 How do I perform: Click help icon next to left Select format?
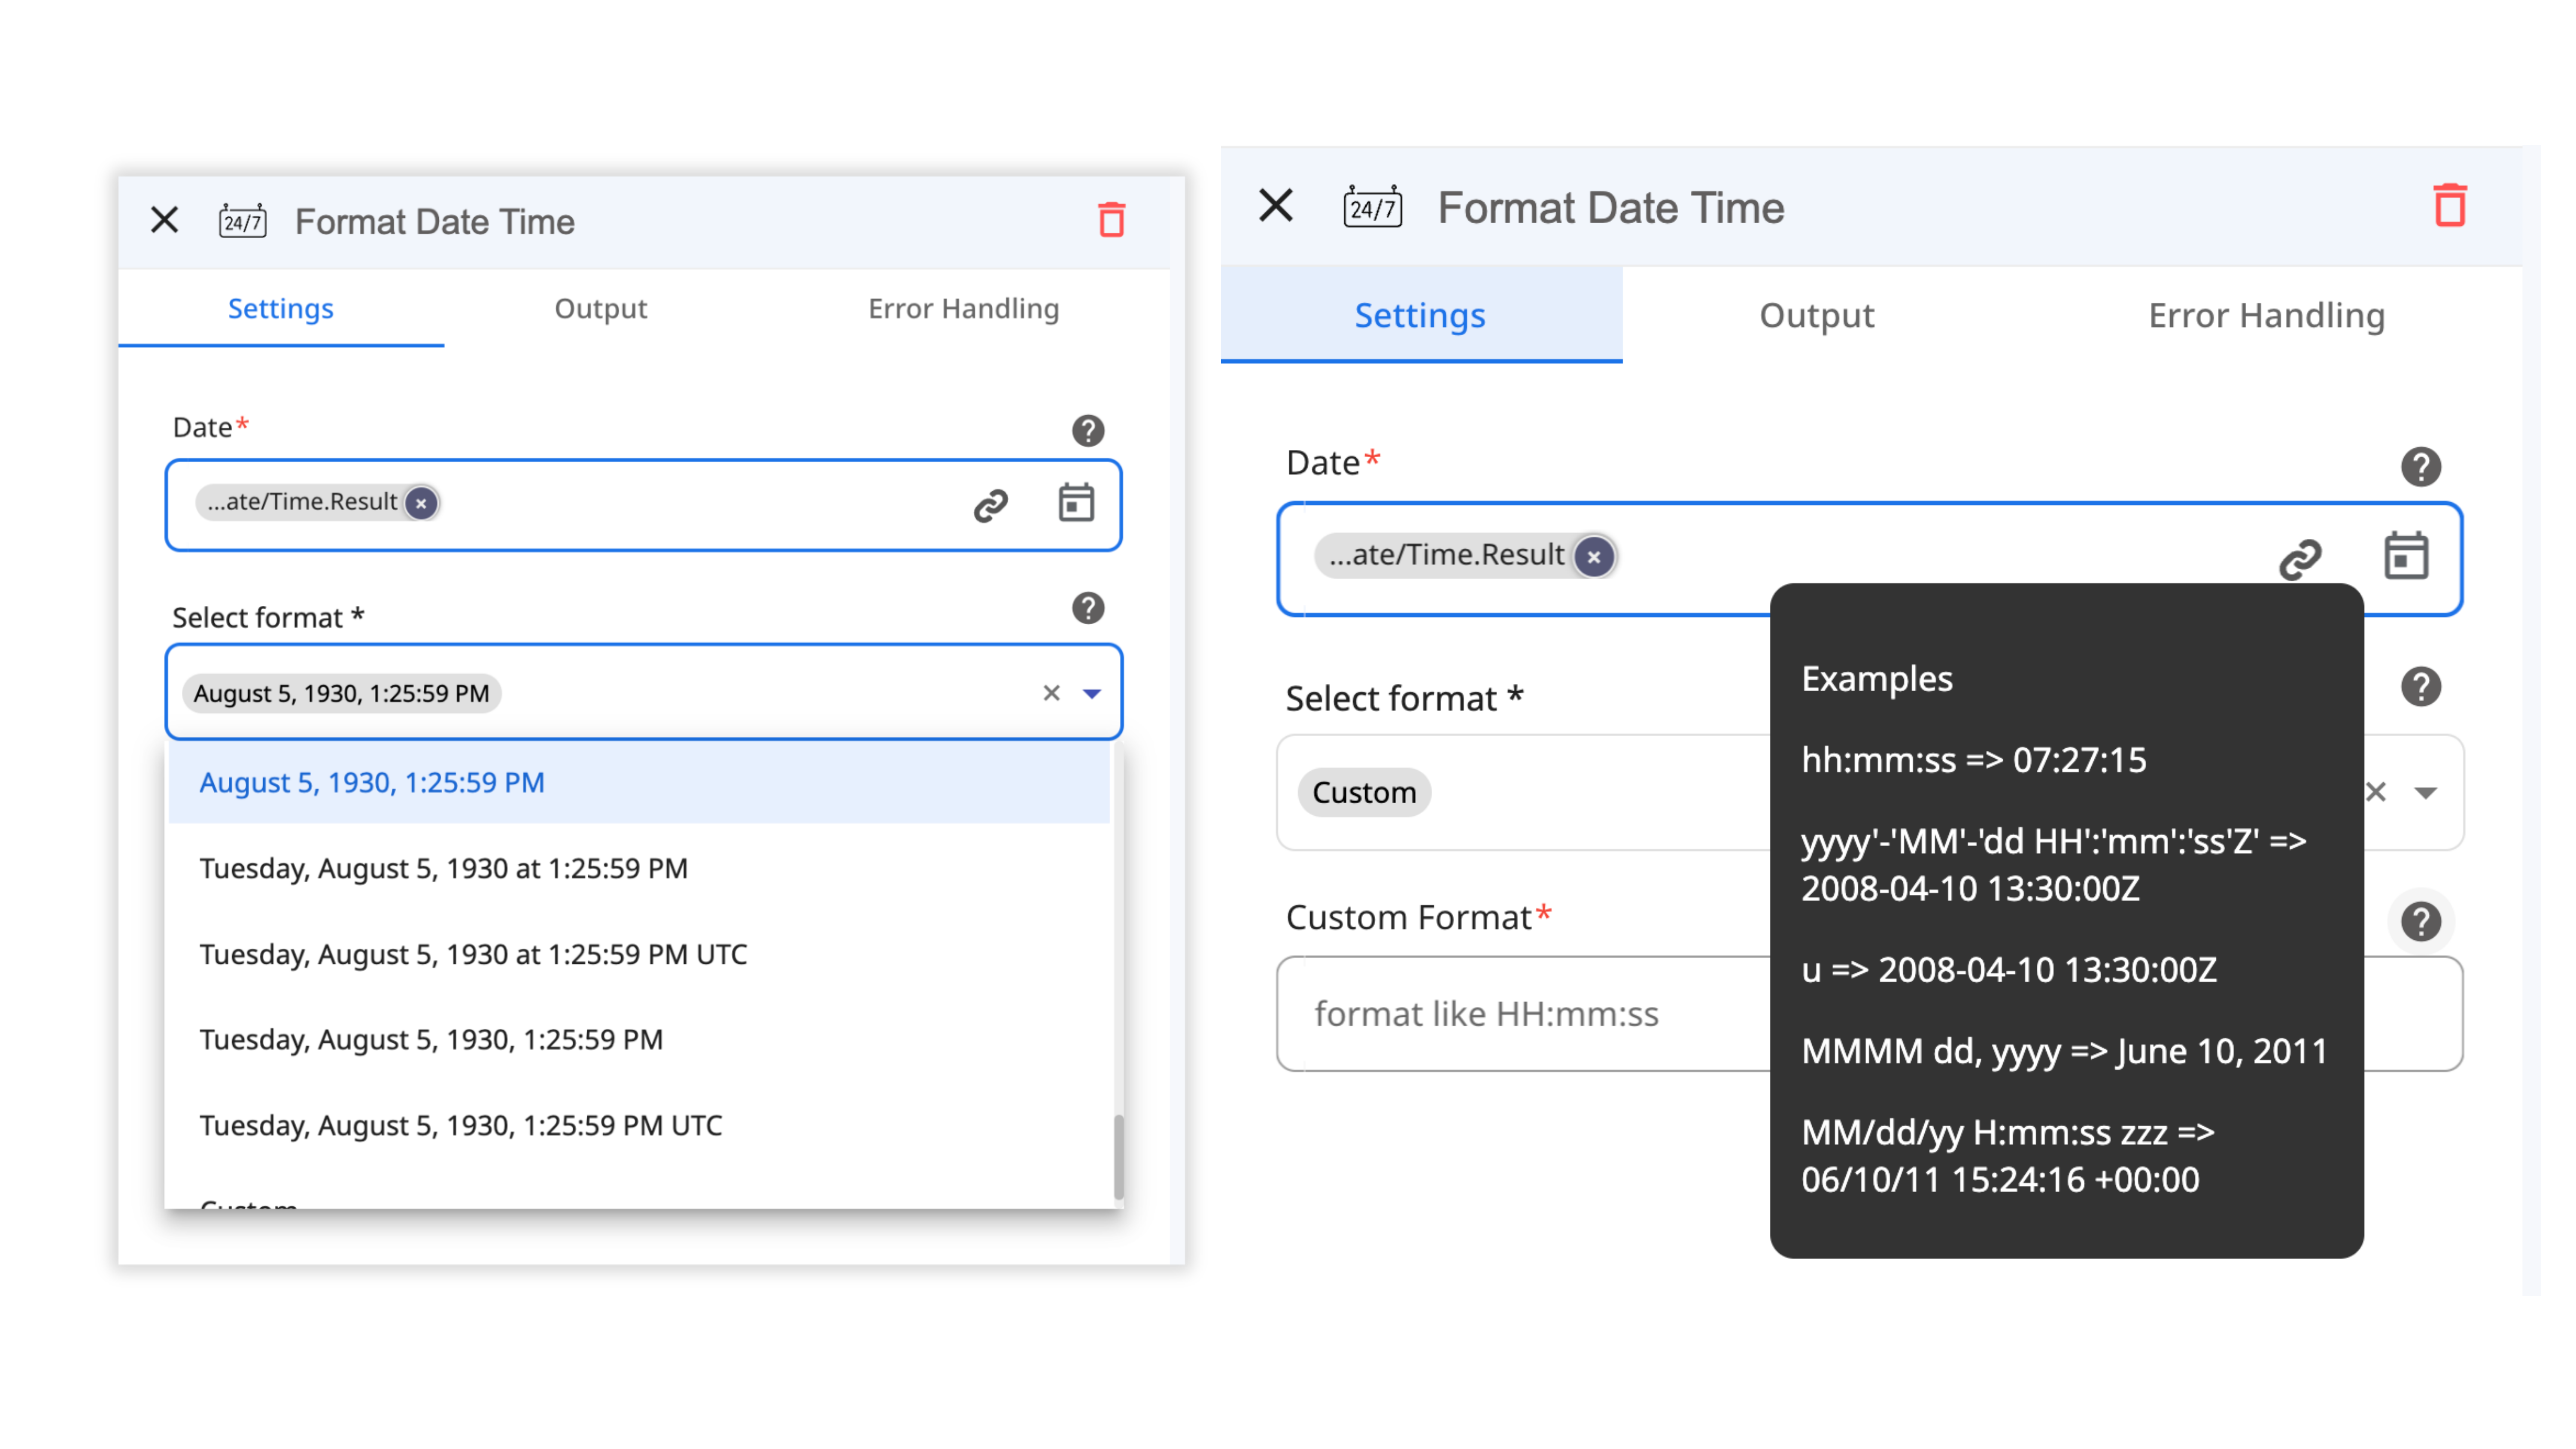[1088, 608]
